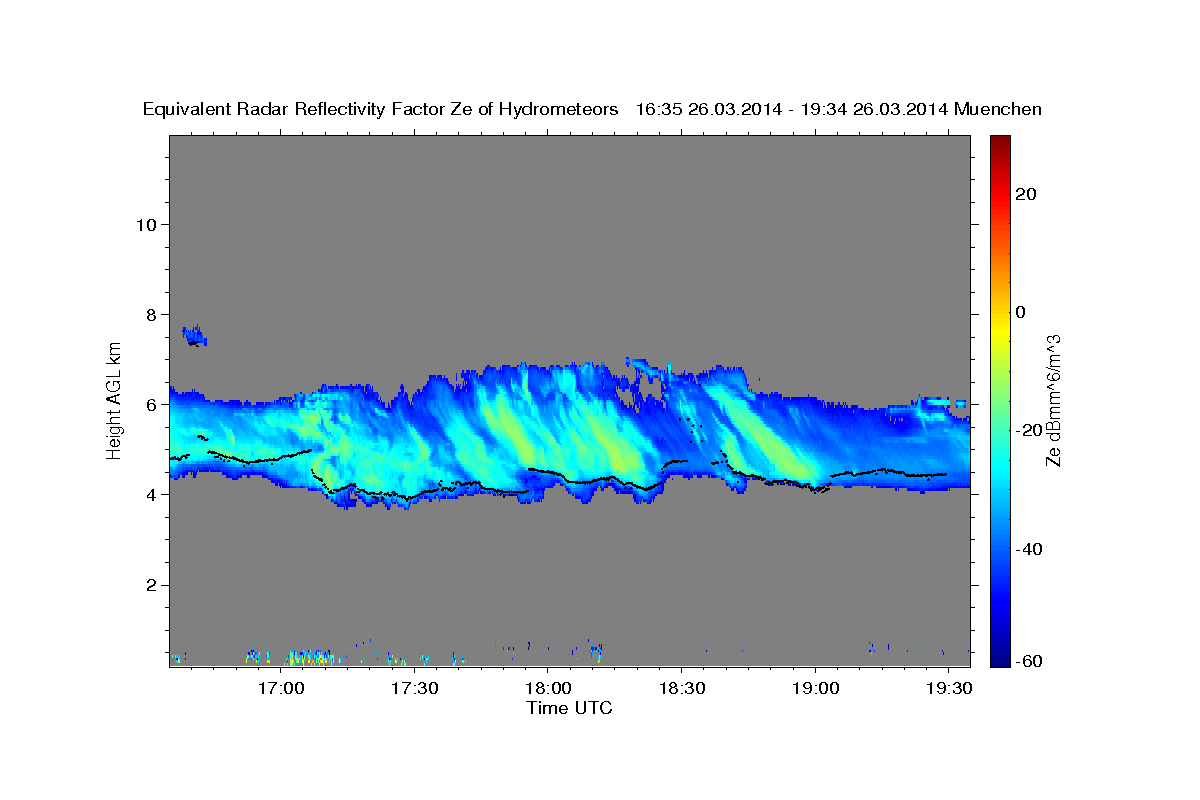Click the '18:30' time tick label
This screenshot has width=1200, height=800.
click(x=681, y=689)
